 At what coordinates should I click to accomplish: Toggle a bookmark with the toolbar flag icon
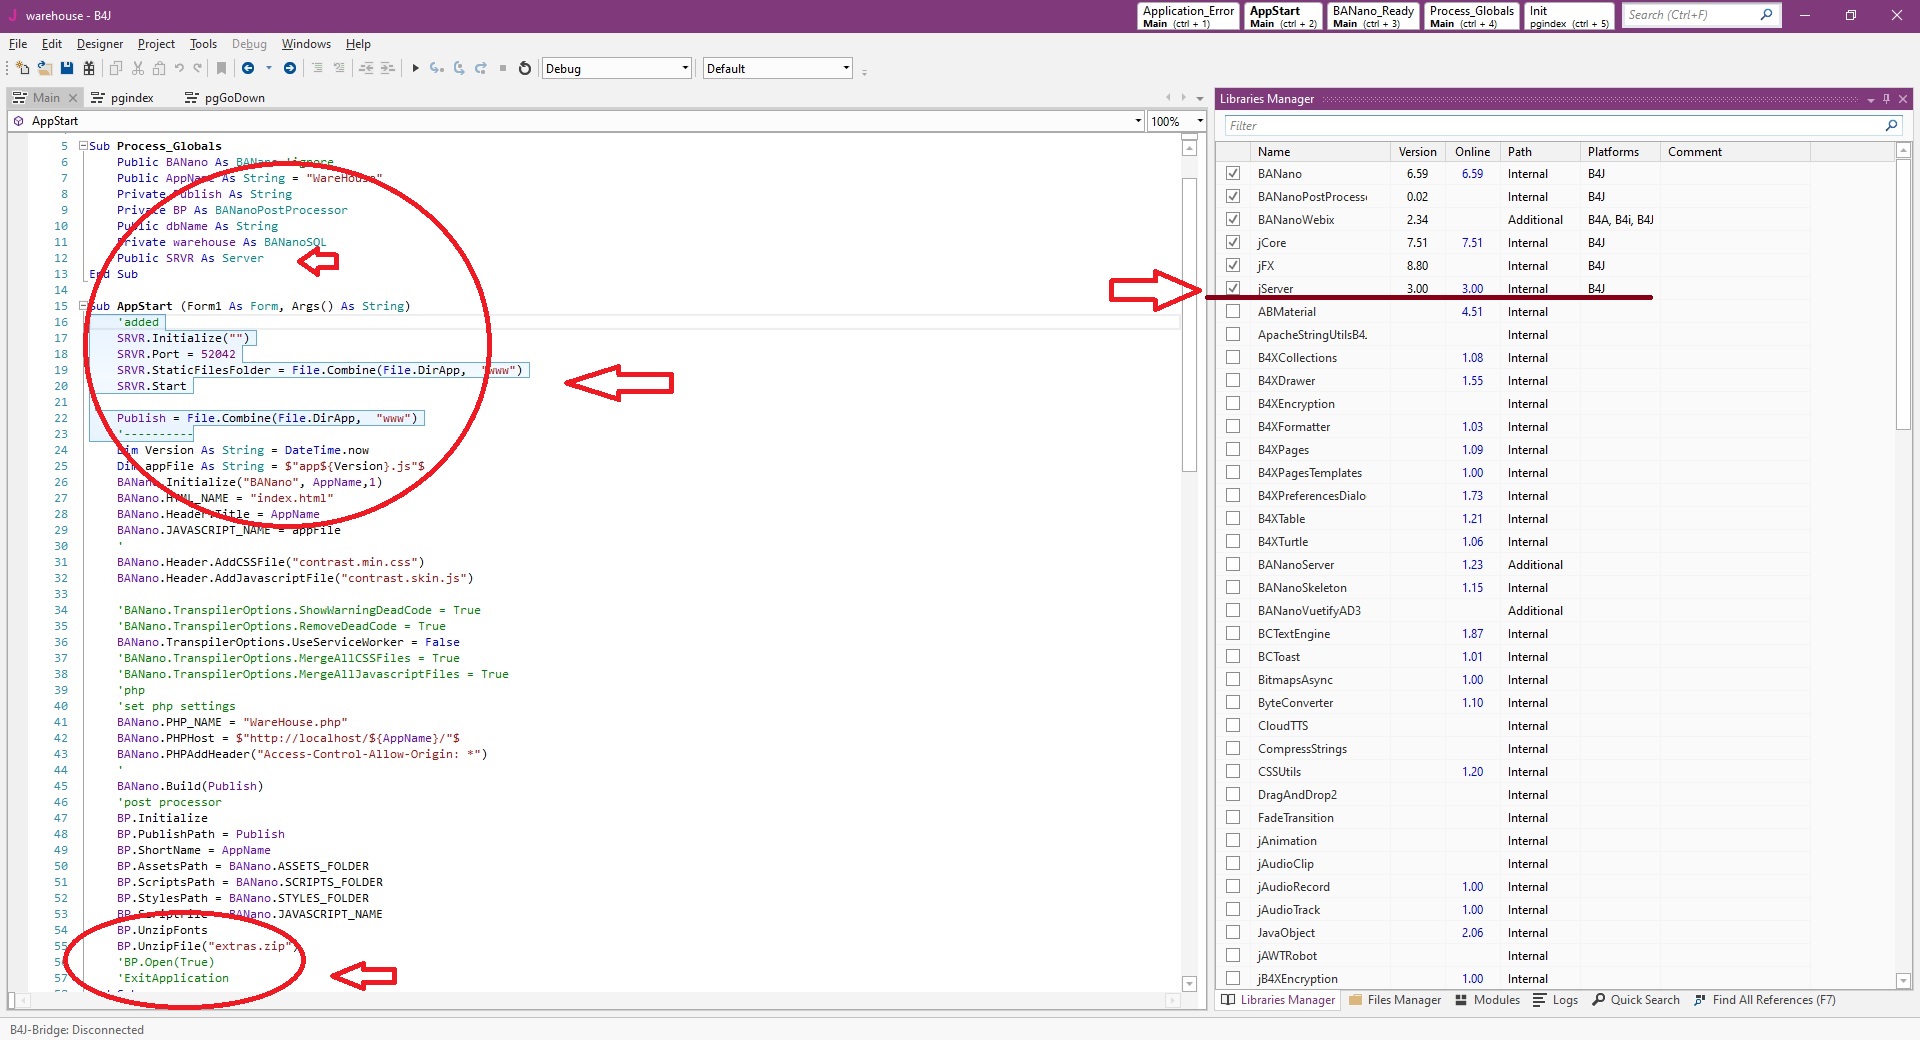(222, 68)
